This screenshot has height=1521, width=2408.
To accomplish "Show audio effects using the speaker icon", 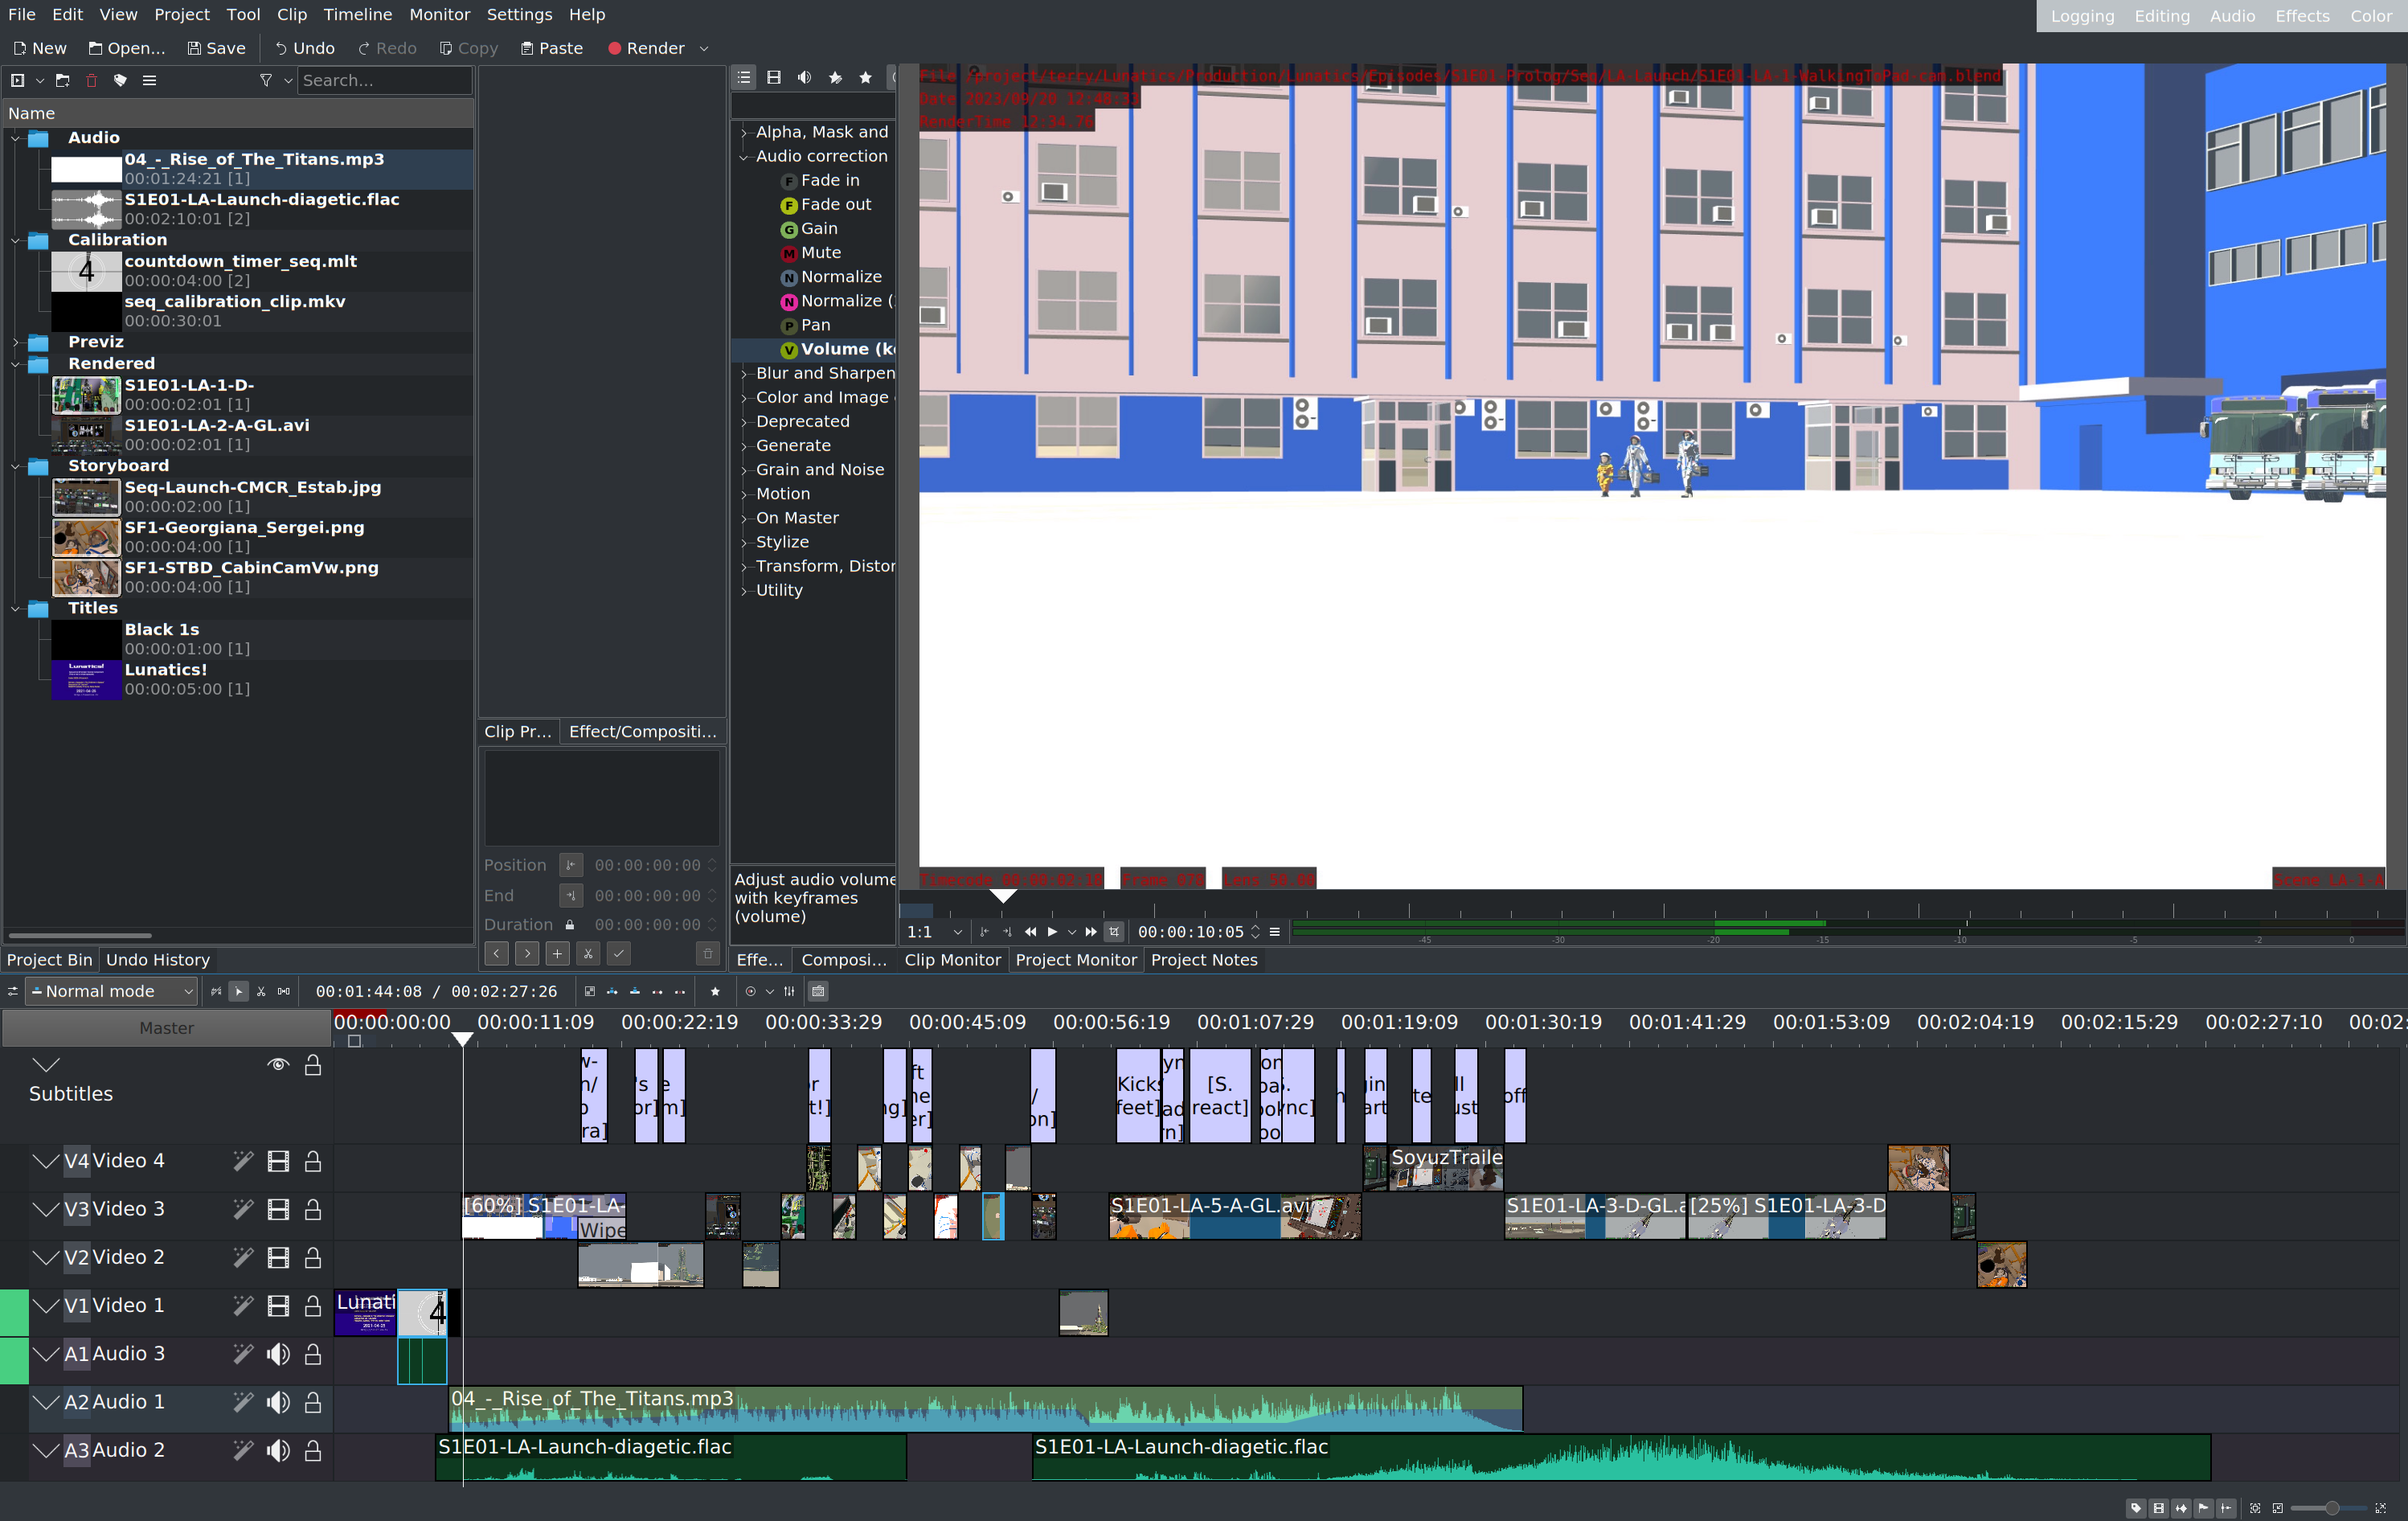I will point(804,77).
